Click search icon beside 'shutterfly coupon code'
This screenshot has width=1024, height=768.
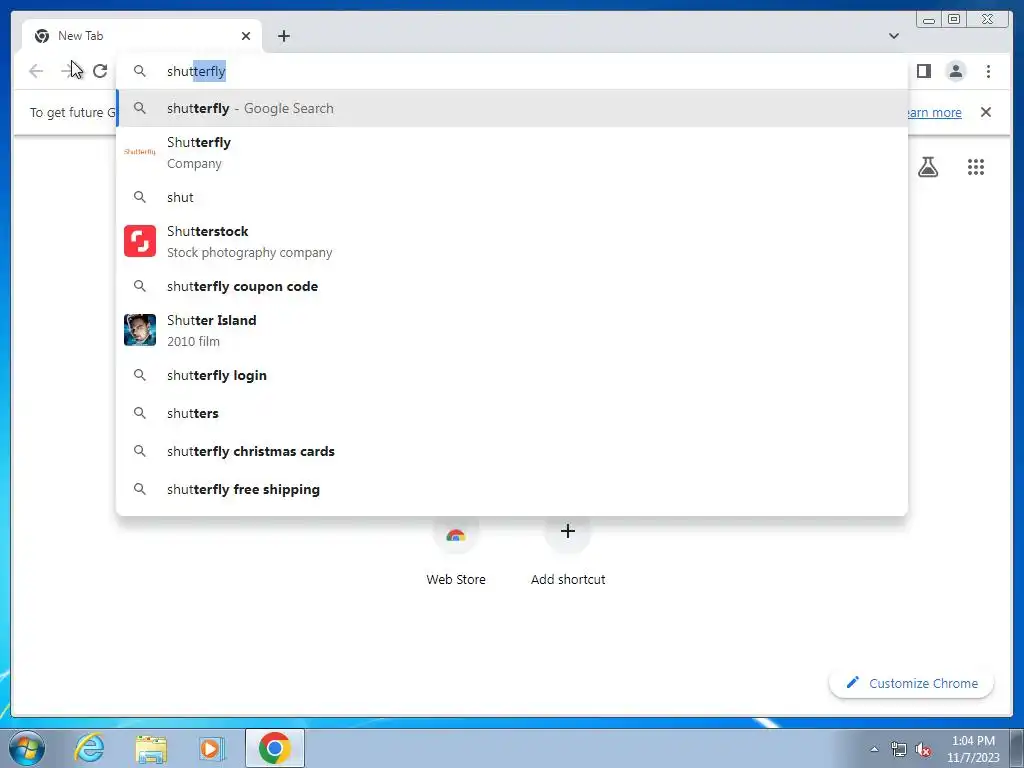pyautogui.click(x=140, y=285)
